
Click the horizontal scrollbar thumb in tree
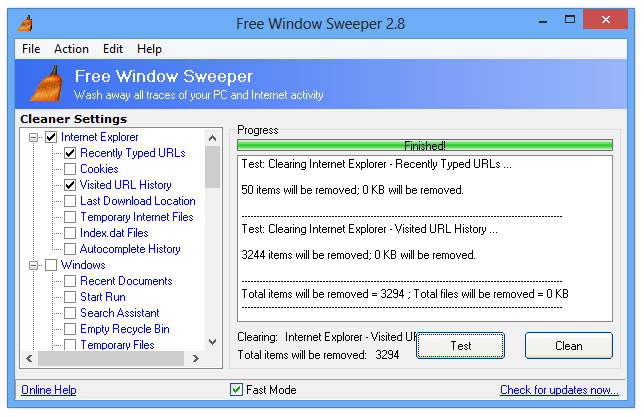tap(111, 358)
